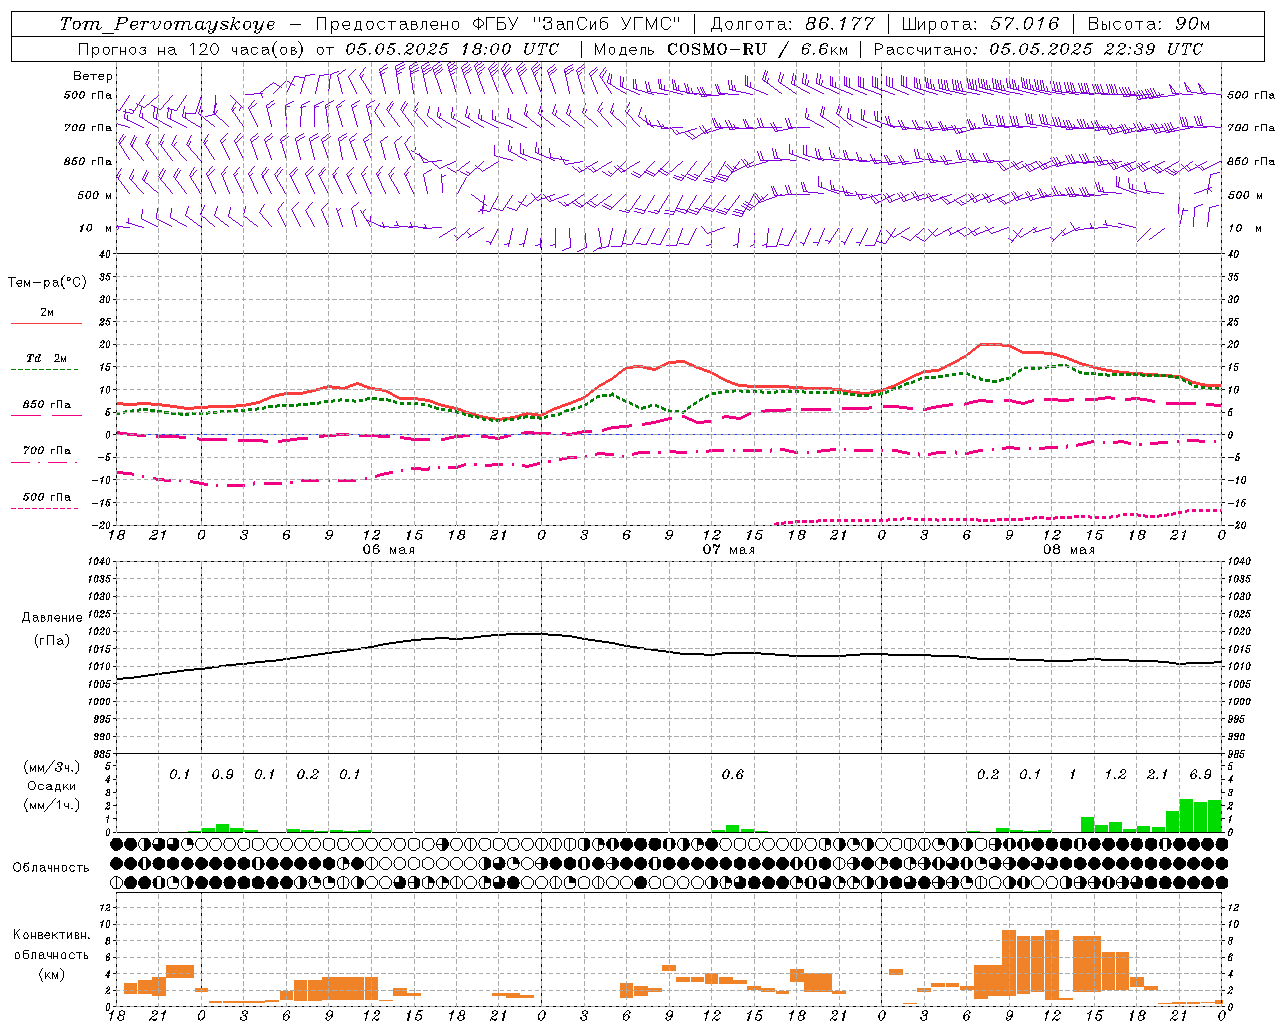Click the 700 гПа temperature legend label
The height and width of the screenshot is (1024, 1280).
(x=47, y=451)
